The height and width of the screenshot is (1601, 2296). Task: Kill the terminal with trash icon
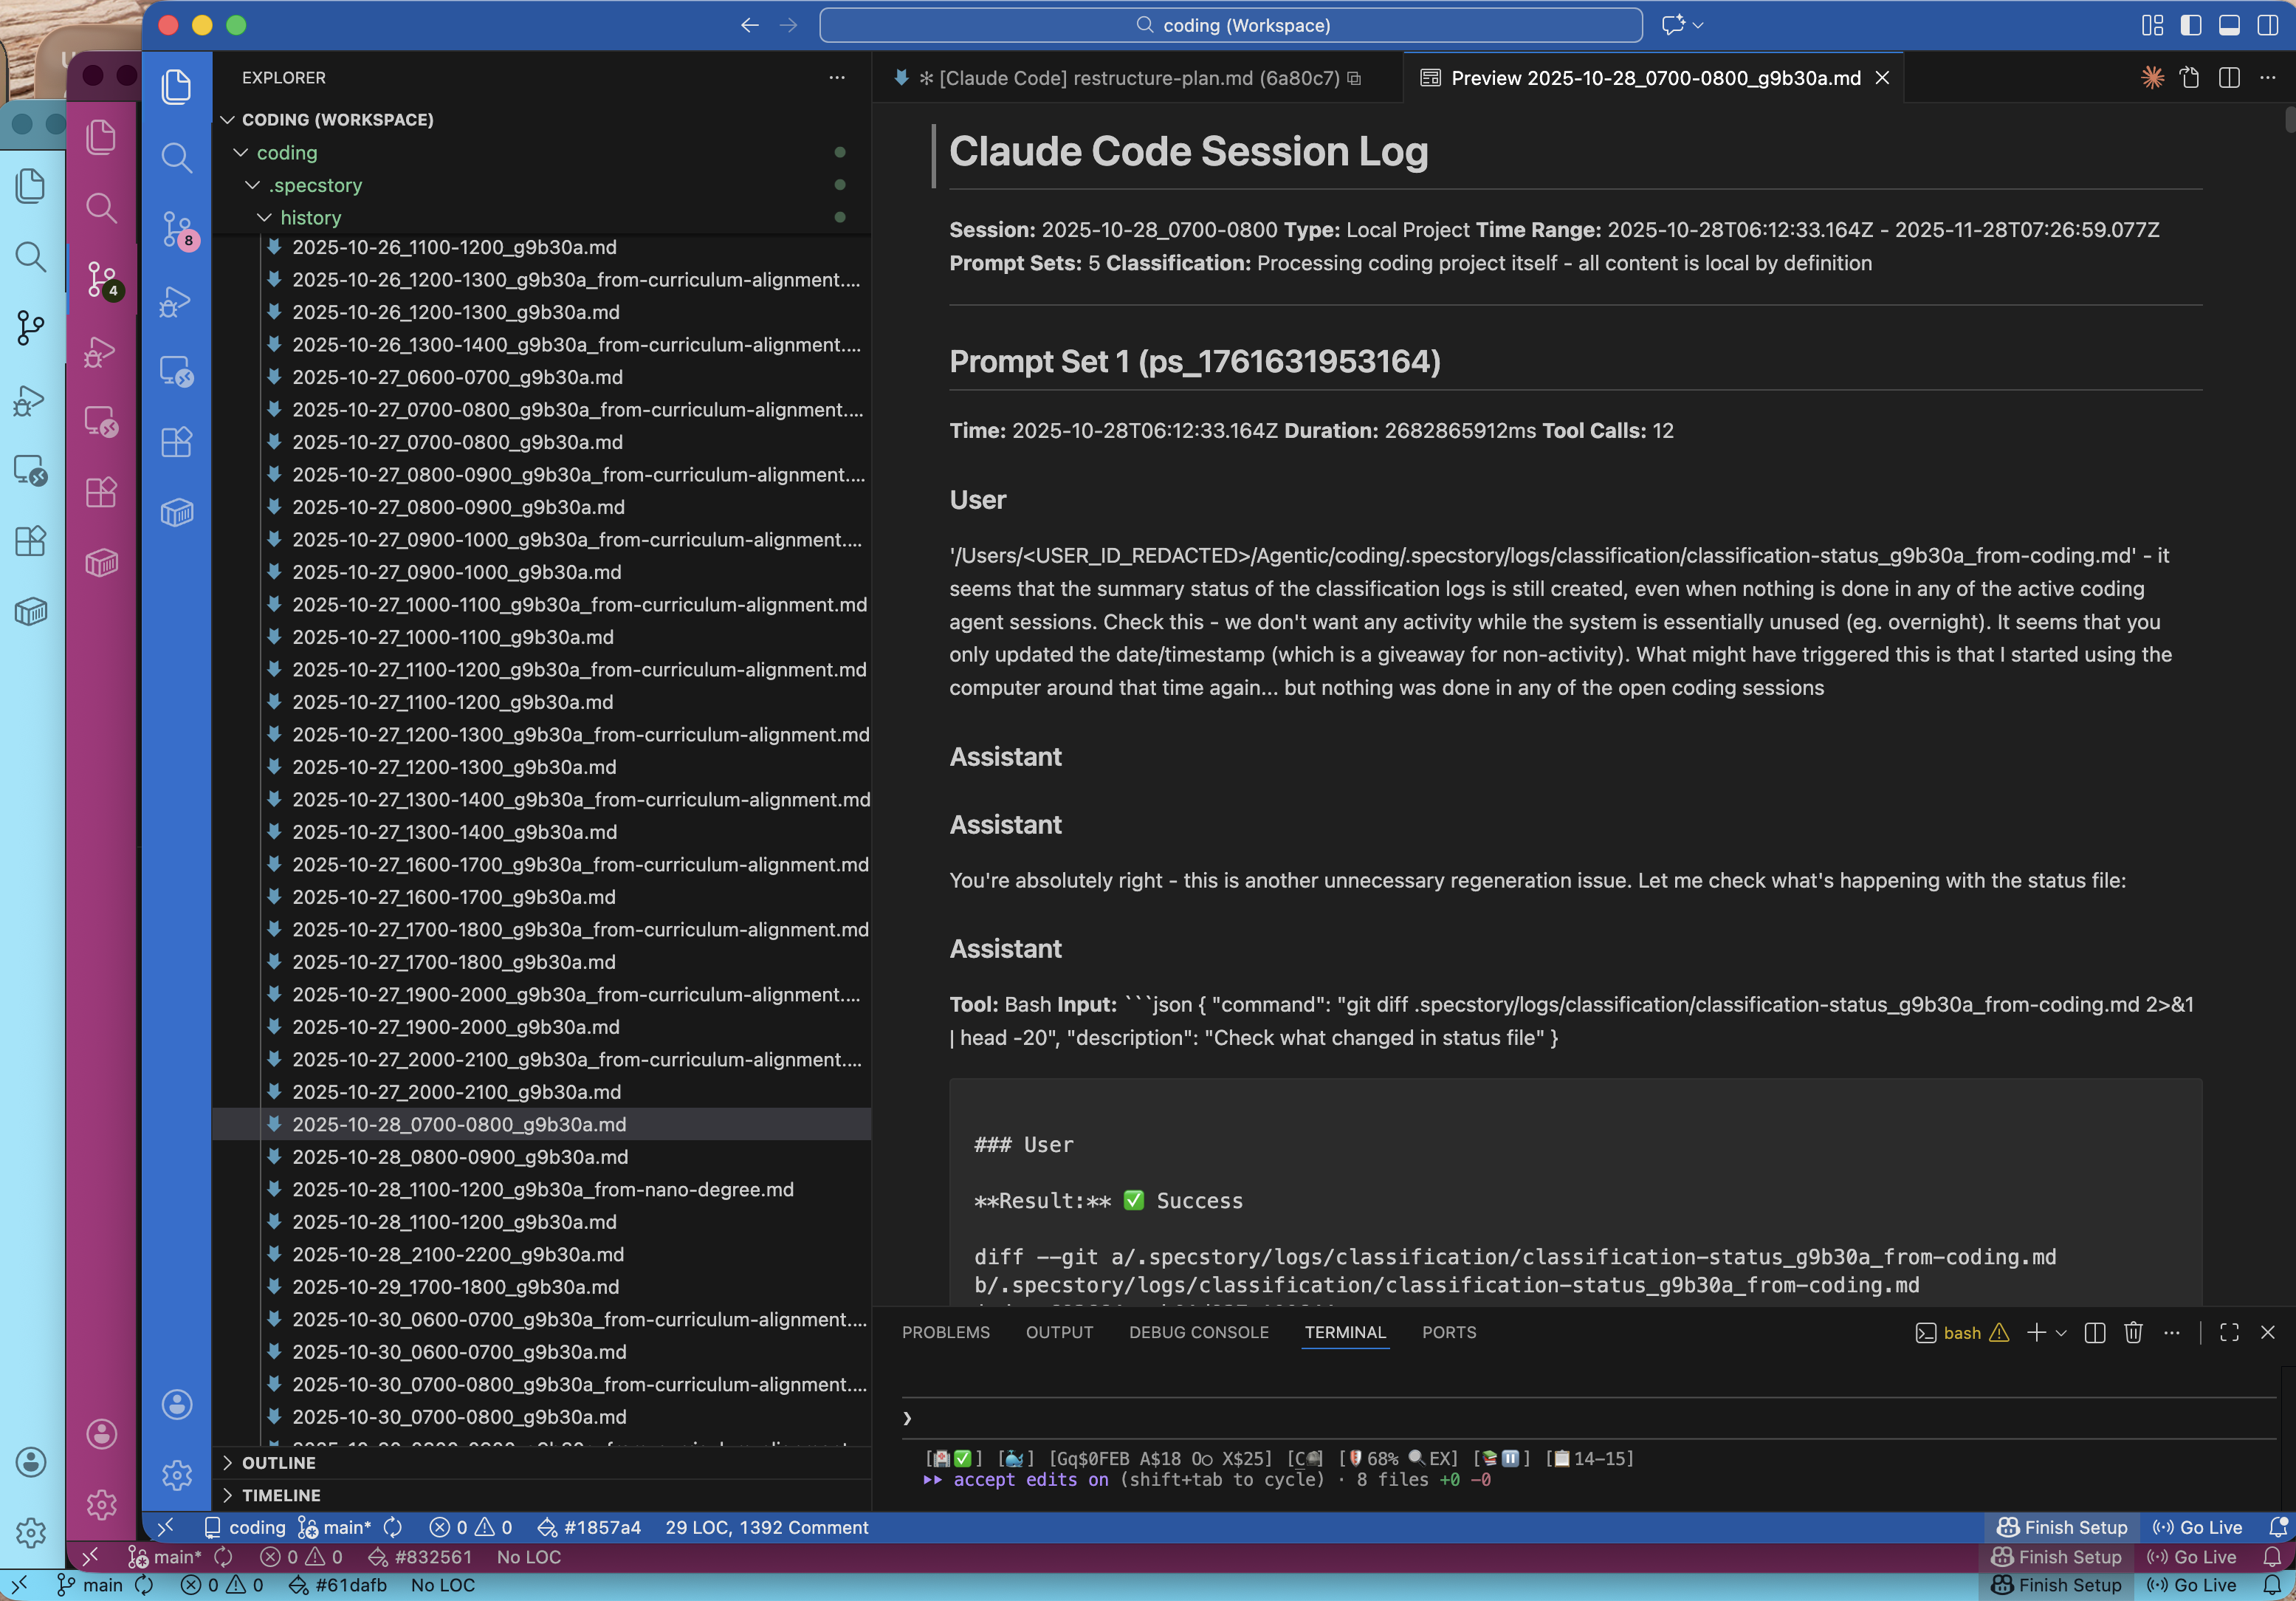(x=2133, y=1332)
